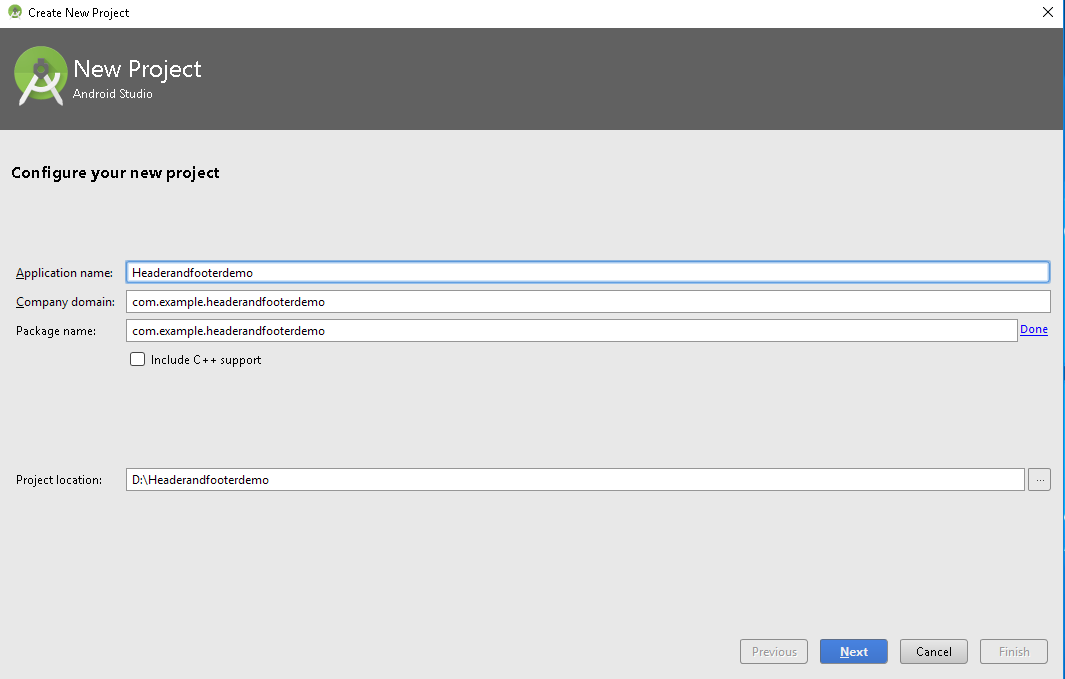
Task: Click the Project location label
Action: pyautogui.click(x=59, y=480)
